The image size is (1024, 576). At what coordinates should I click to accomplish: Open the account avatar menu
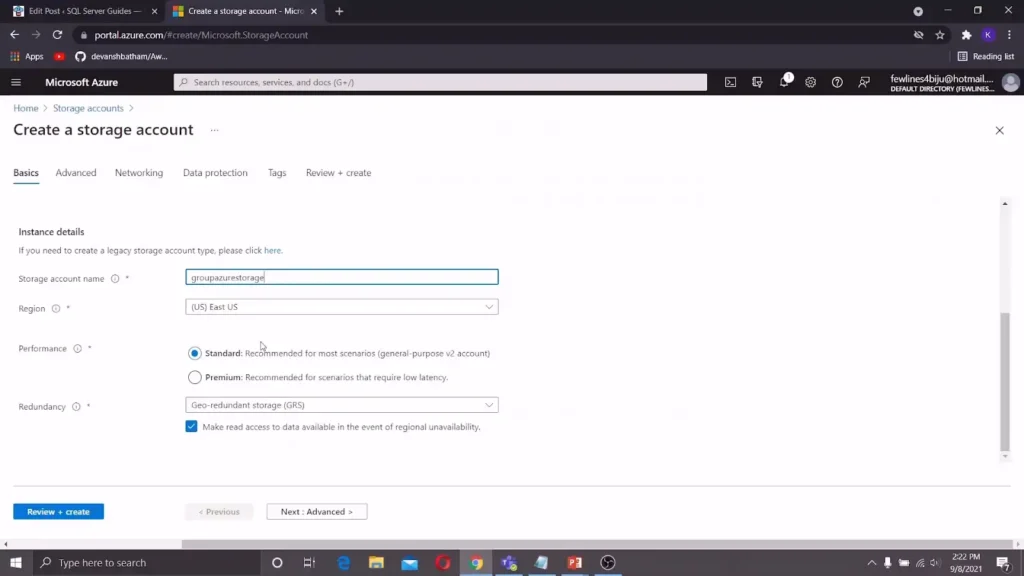tap(1010, 82)
